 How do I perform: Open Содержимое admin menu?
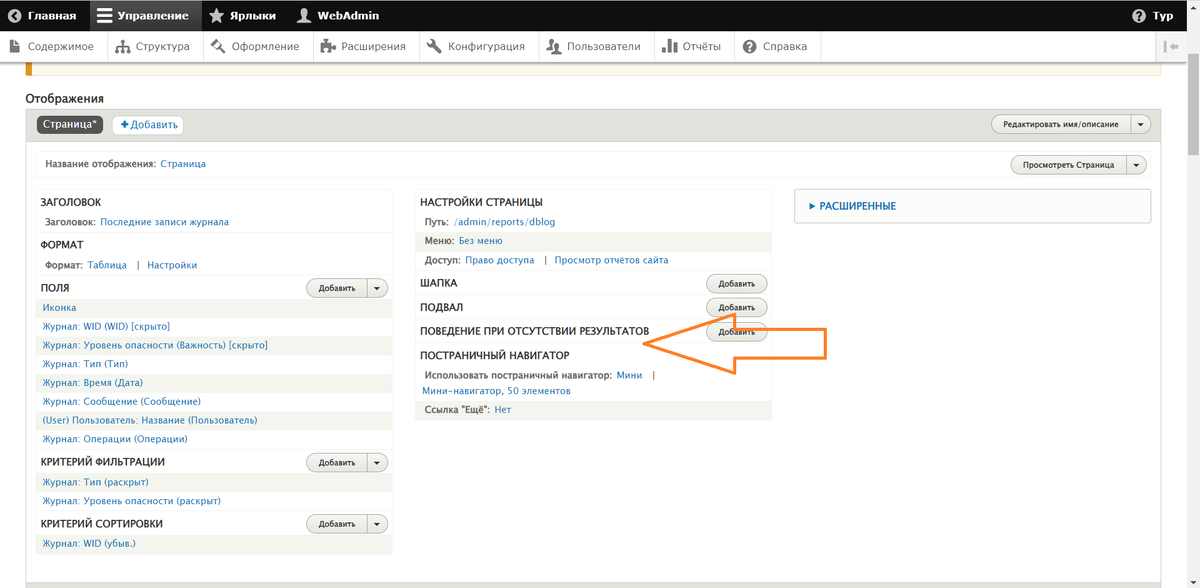point(51,46)
